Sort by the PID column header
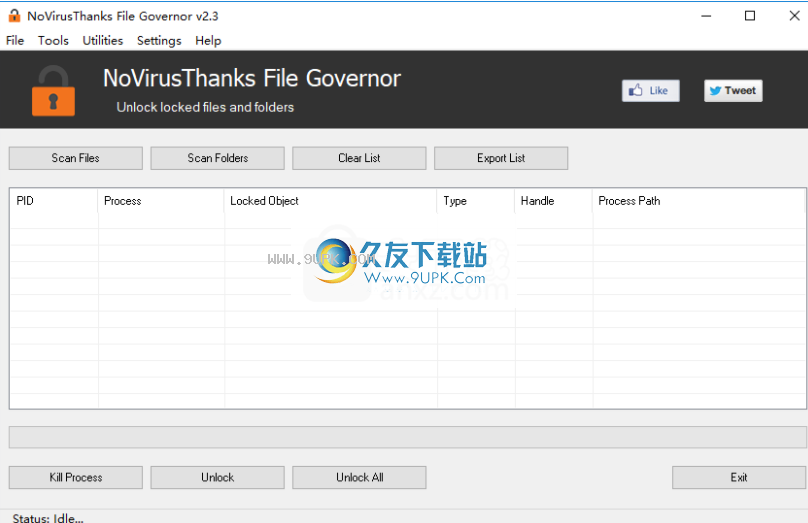This screenshot has height=523, width=808. click(54, 201)
